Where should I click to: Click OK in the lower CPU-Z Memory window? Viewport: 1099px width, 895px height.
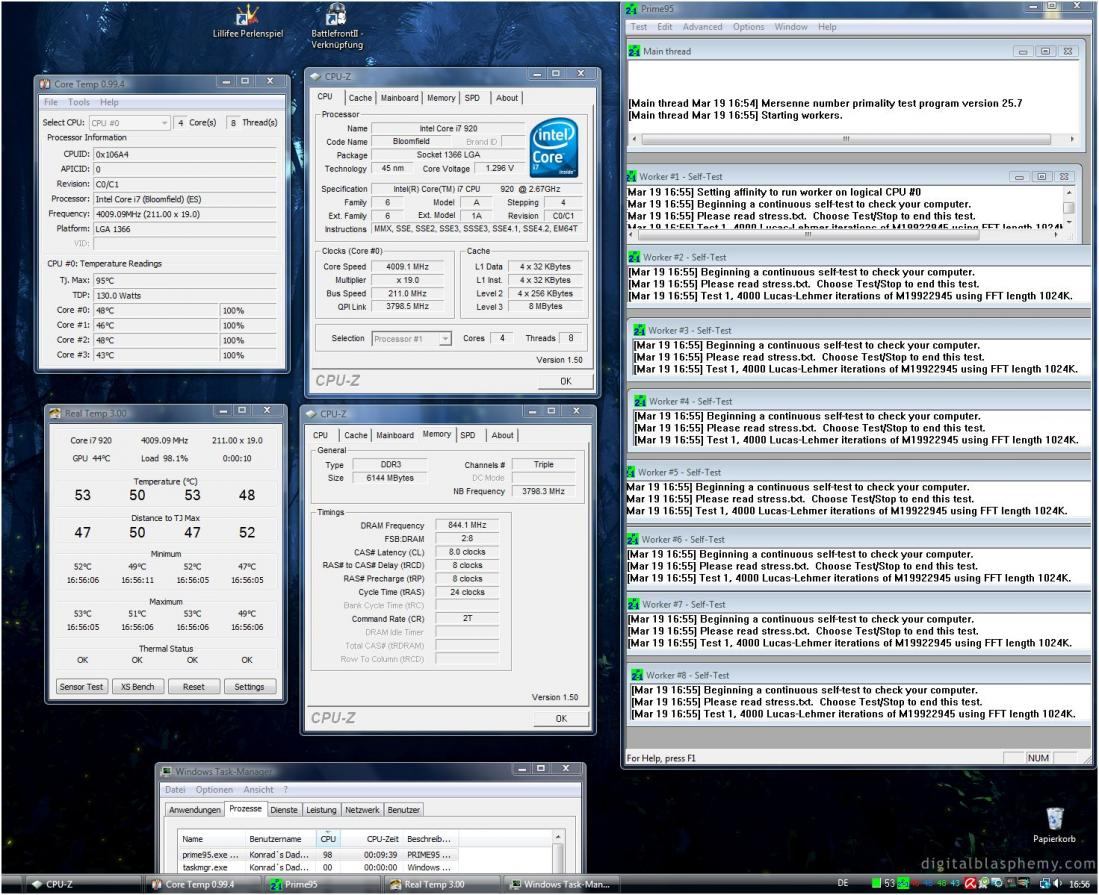tap(561, 718)
